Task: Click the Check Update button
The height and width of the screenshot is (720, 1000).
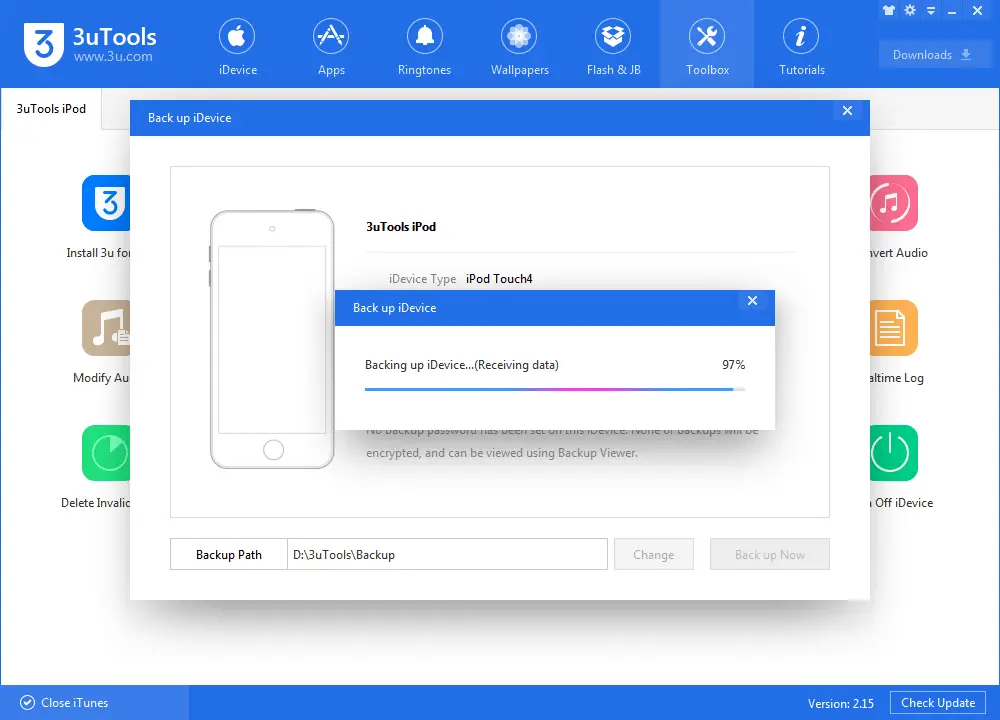Action: [937, 703]
